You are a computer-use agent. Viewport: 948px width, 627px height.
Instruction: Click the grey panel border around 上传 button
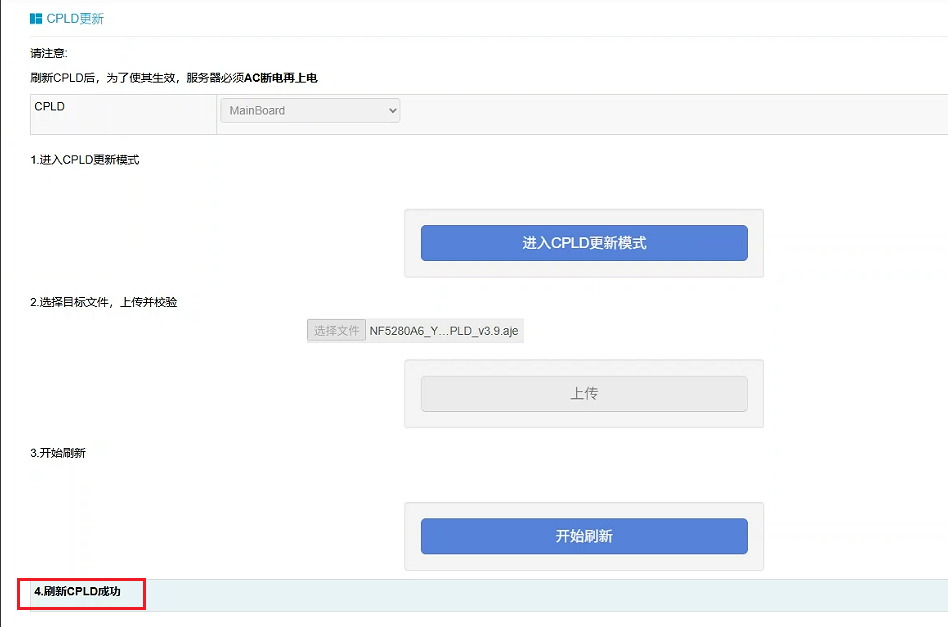[x=583, y=420]
